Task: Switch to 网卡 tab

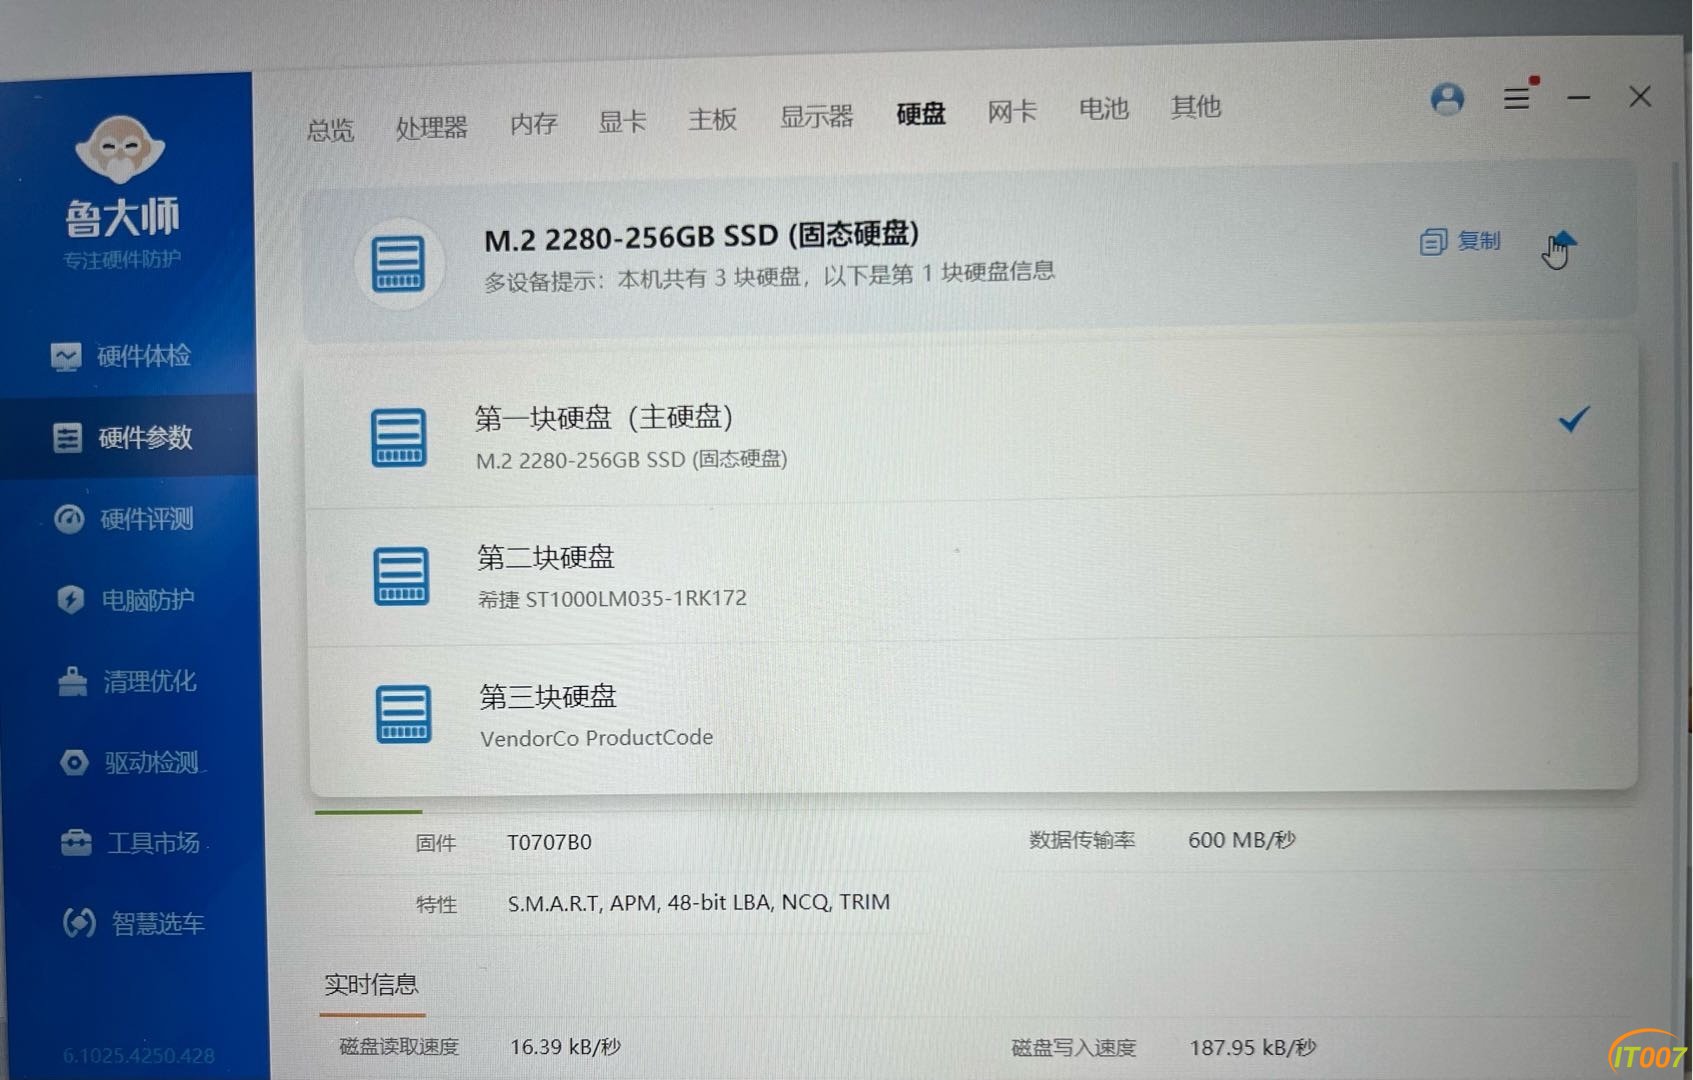Action: click(x=1012, y=111)
